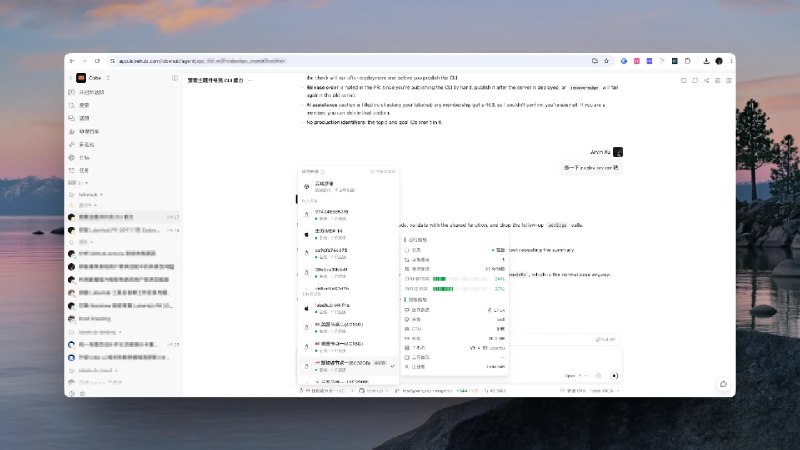Click the memory usage progress bar
The image size is (800, 450).
(x=460, y=289)
